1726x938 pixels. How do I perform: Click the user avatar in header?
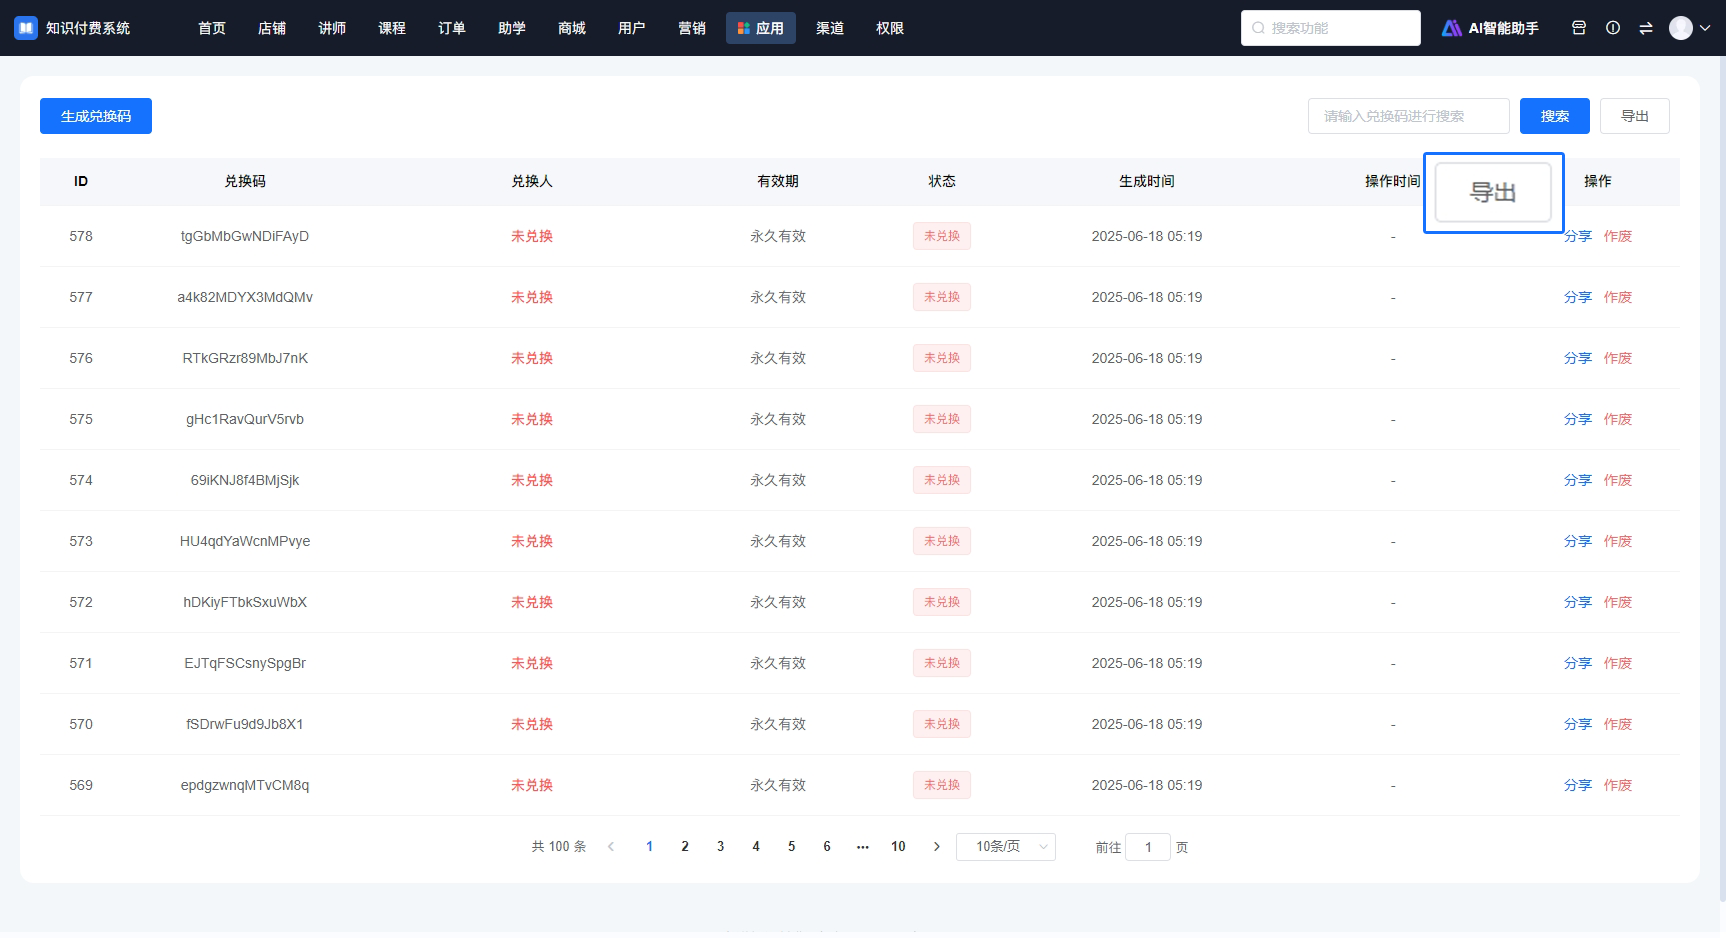click(1681, 28)
